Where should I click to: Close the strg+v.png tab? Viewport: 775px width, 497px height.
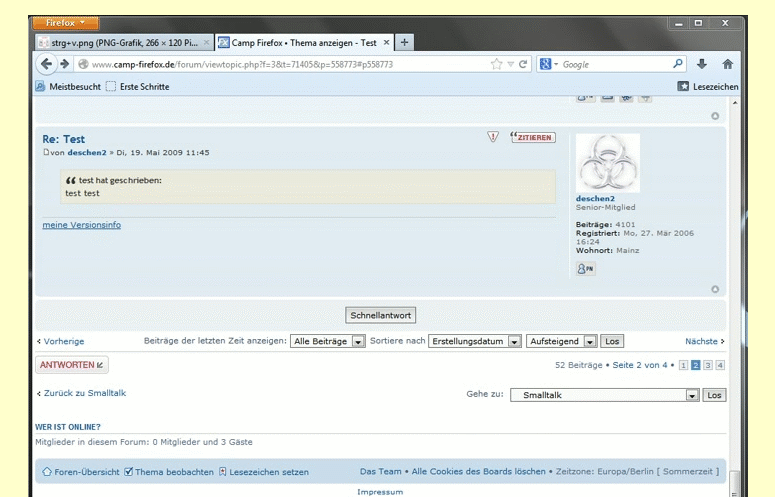207,42
